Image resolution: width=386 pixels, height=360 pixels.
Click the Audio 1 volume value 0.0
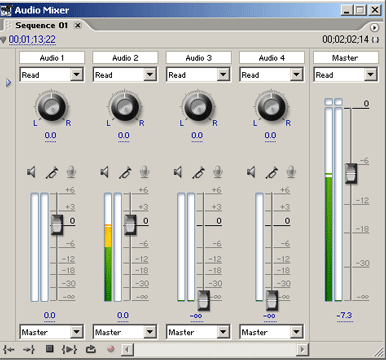point(49,315)
